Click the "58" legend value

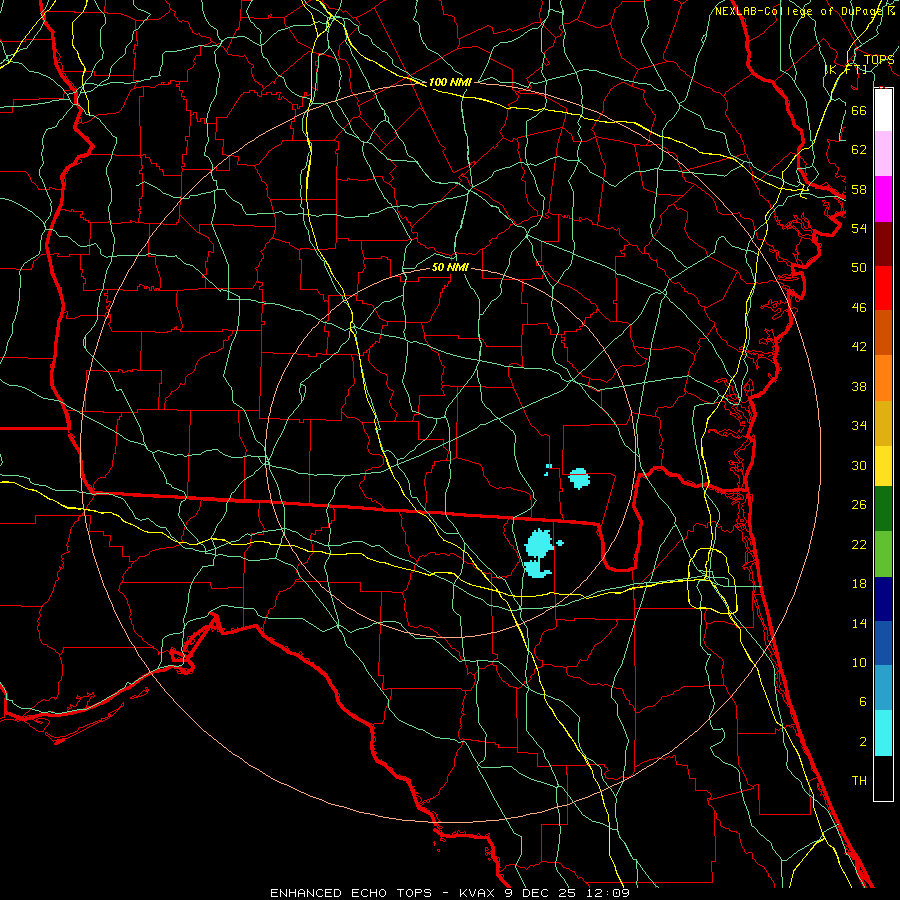pyautogui.click(x=859, y=189)
